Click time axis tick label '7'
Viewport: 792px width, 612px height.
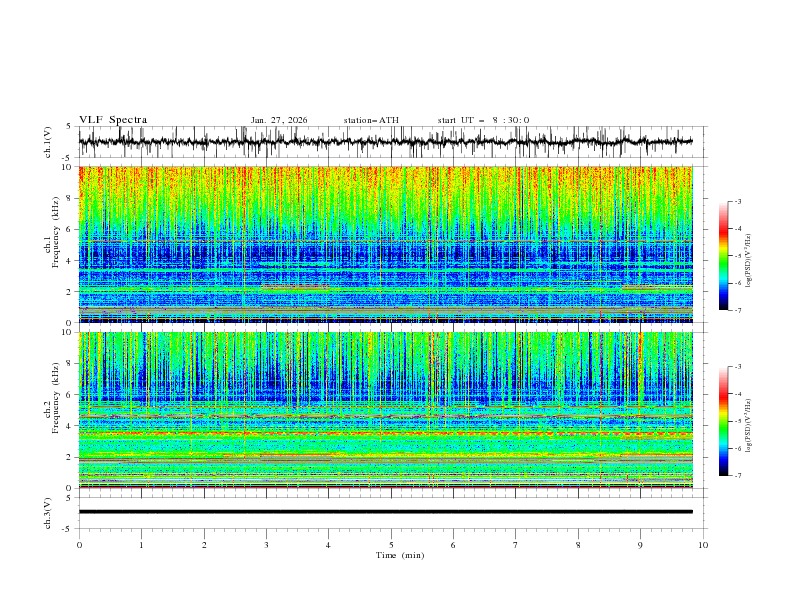(516, 545)
